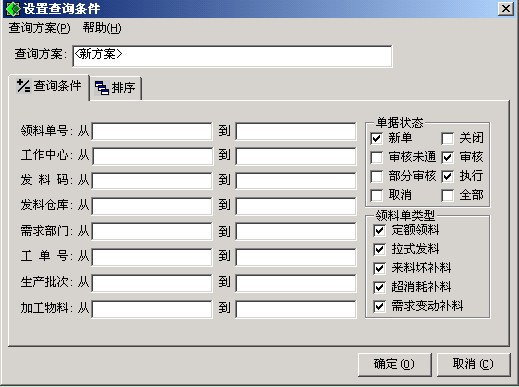Click the 查询条件 tab icon
Viewport: 519px width, 387px height.
pyautogui.click(x=23, y=86)
